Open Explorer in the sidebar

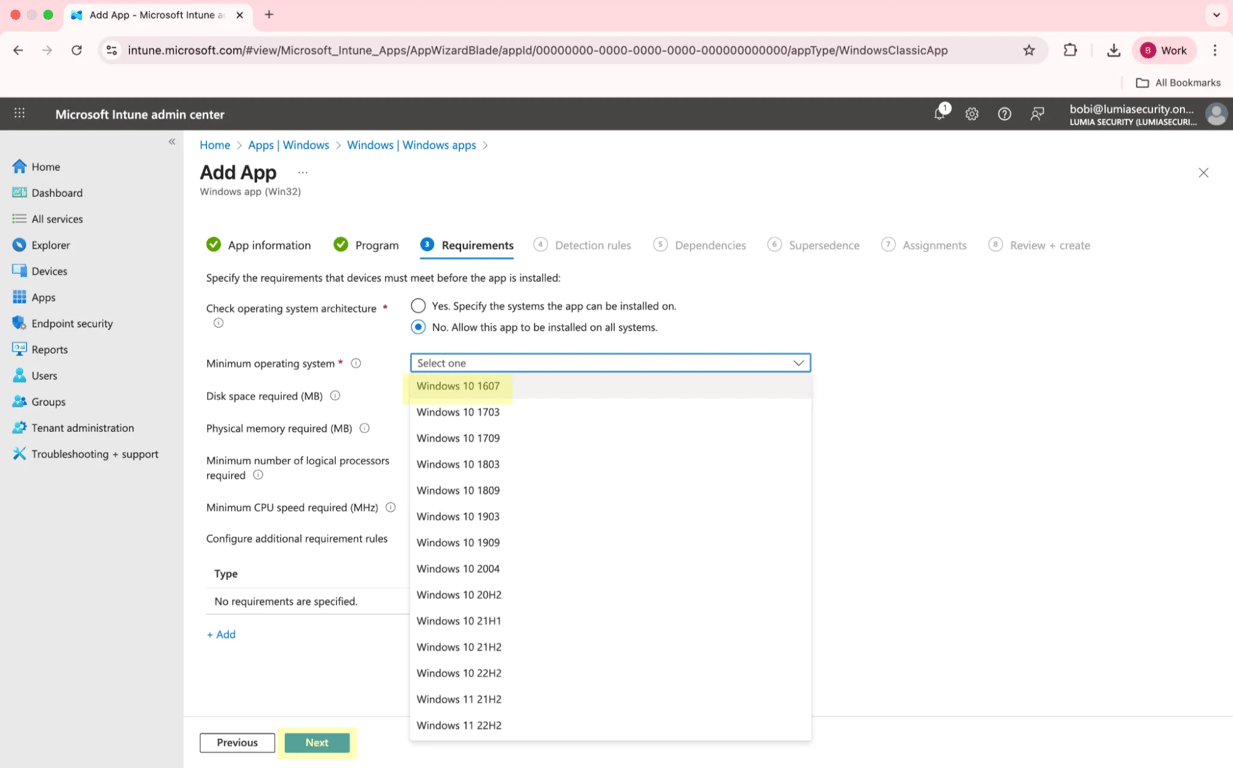coord(41,245)
